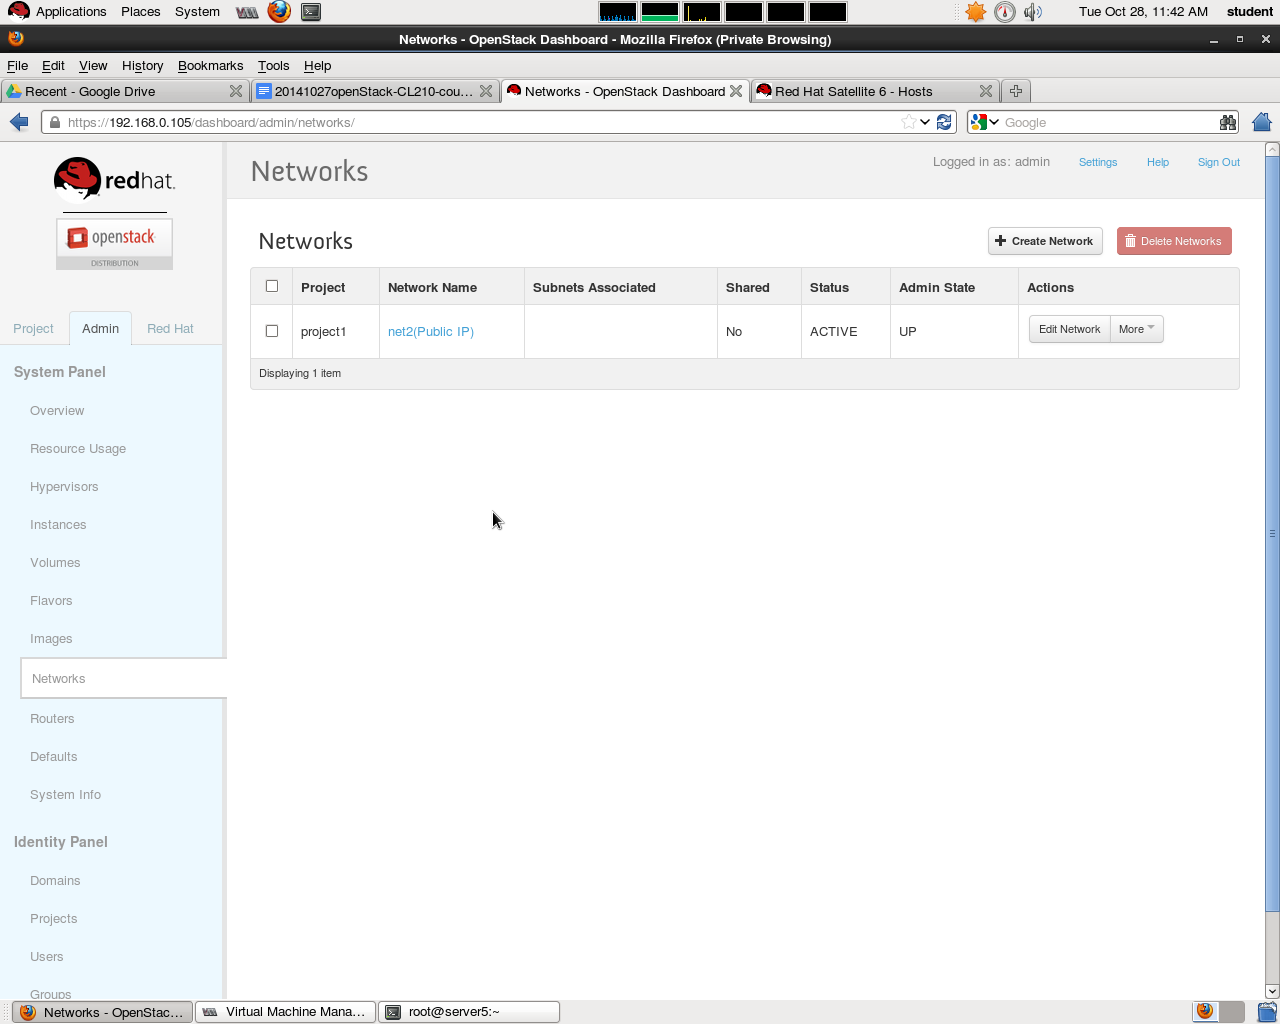
Task: Open the Tools menu
Action: point(273,65)
